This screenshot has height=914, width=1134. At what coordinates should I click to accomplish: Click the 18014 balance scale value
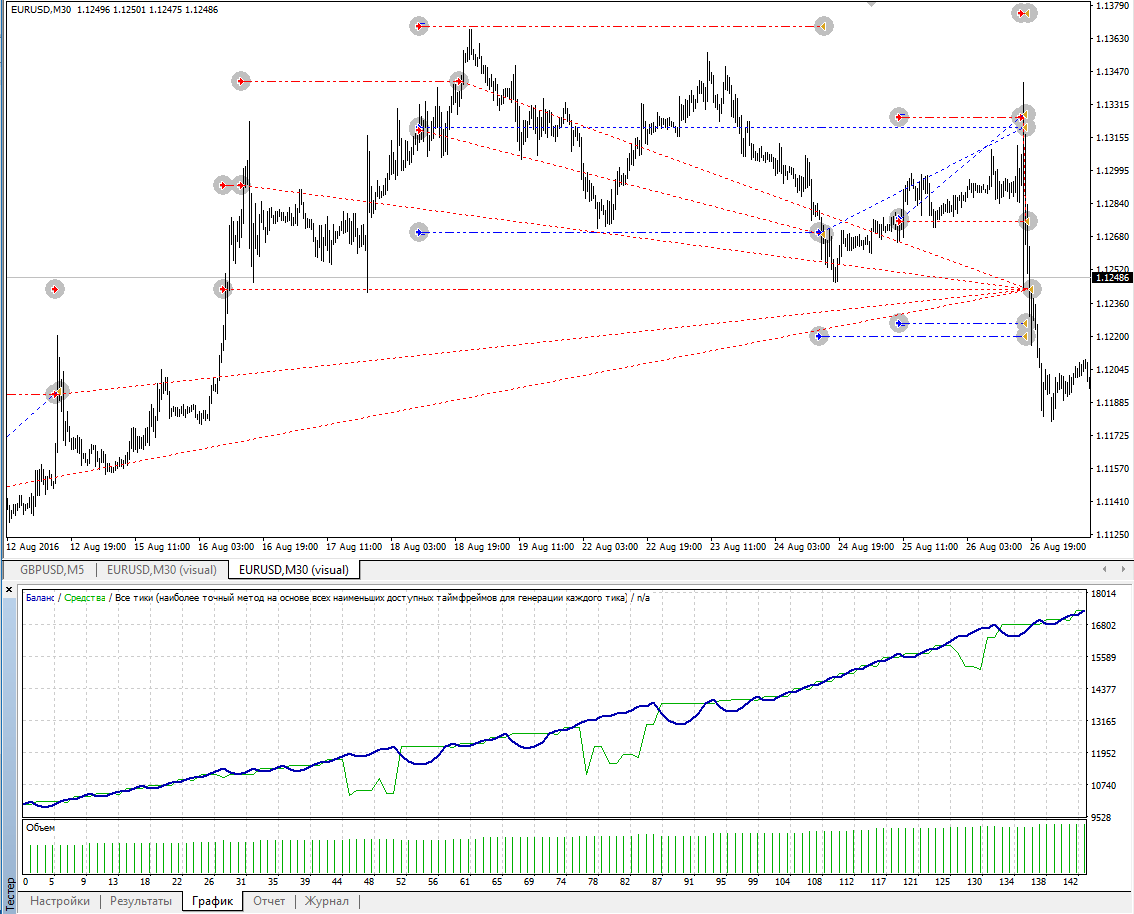1104,594
